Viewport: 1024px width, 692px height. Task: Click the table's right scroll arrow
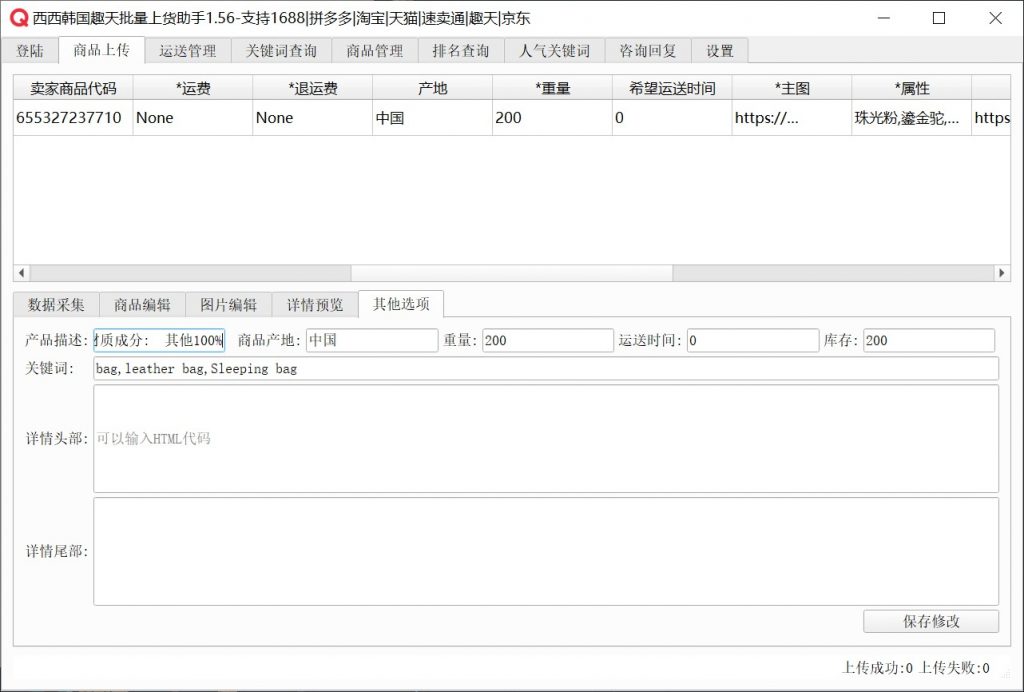point(1002,273)
